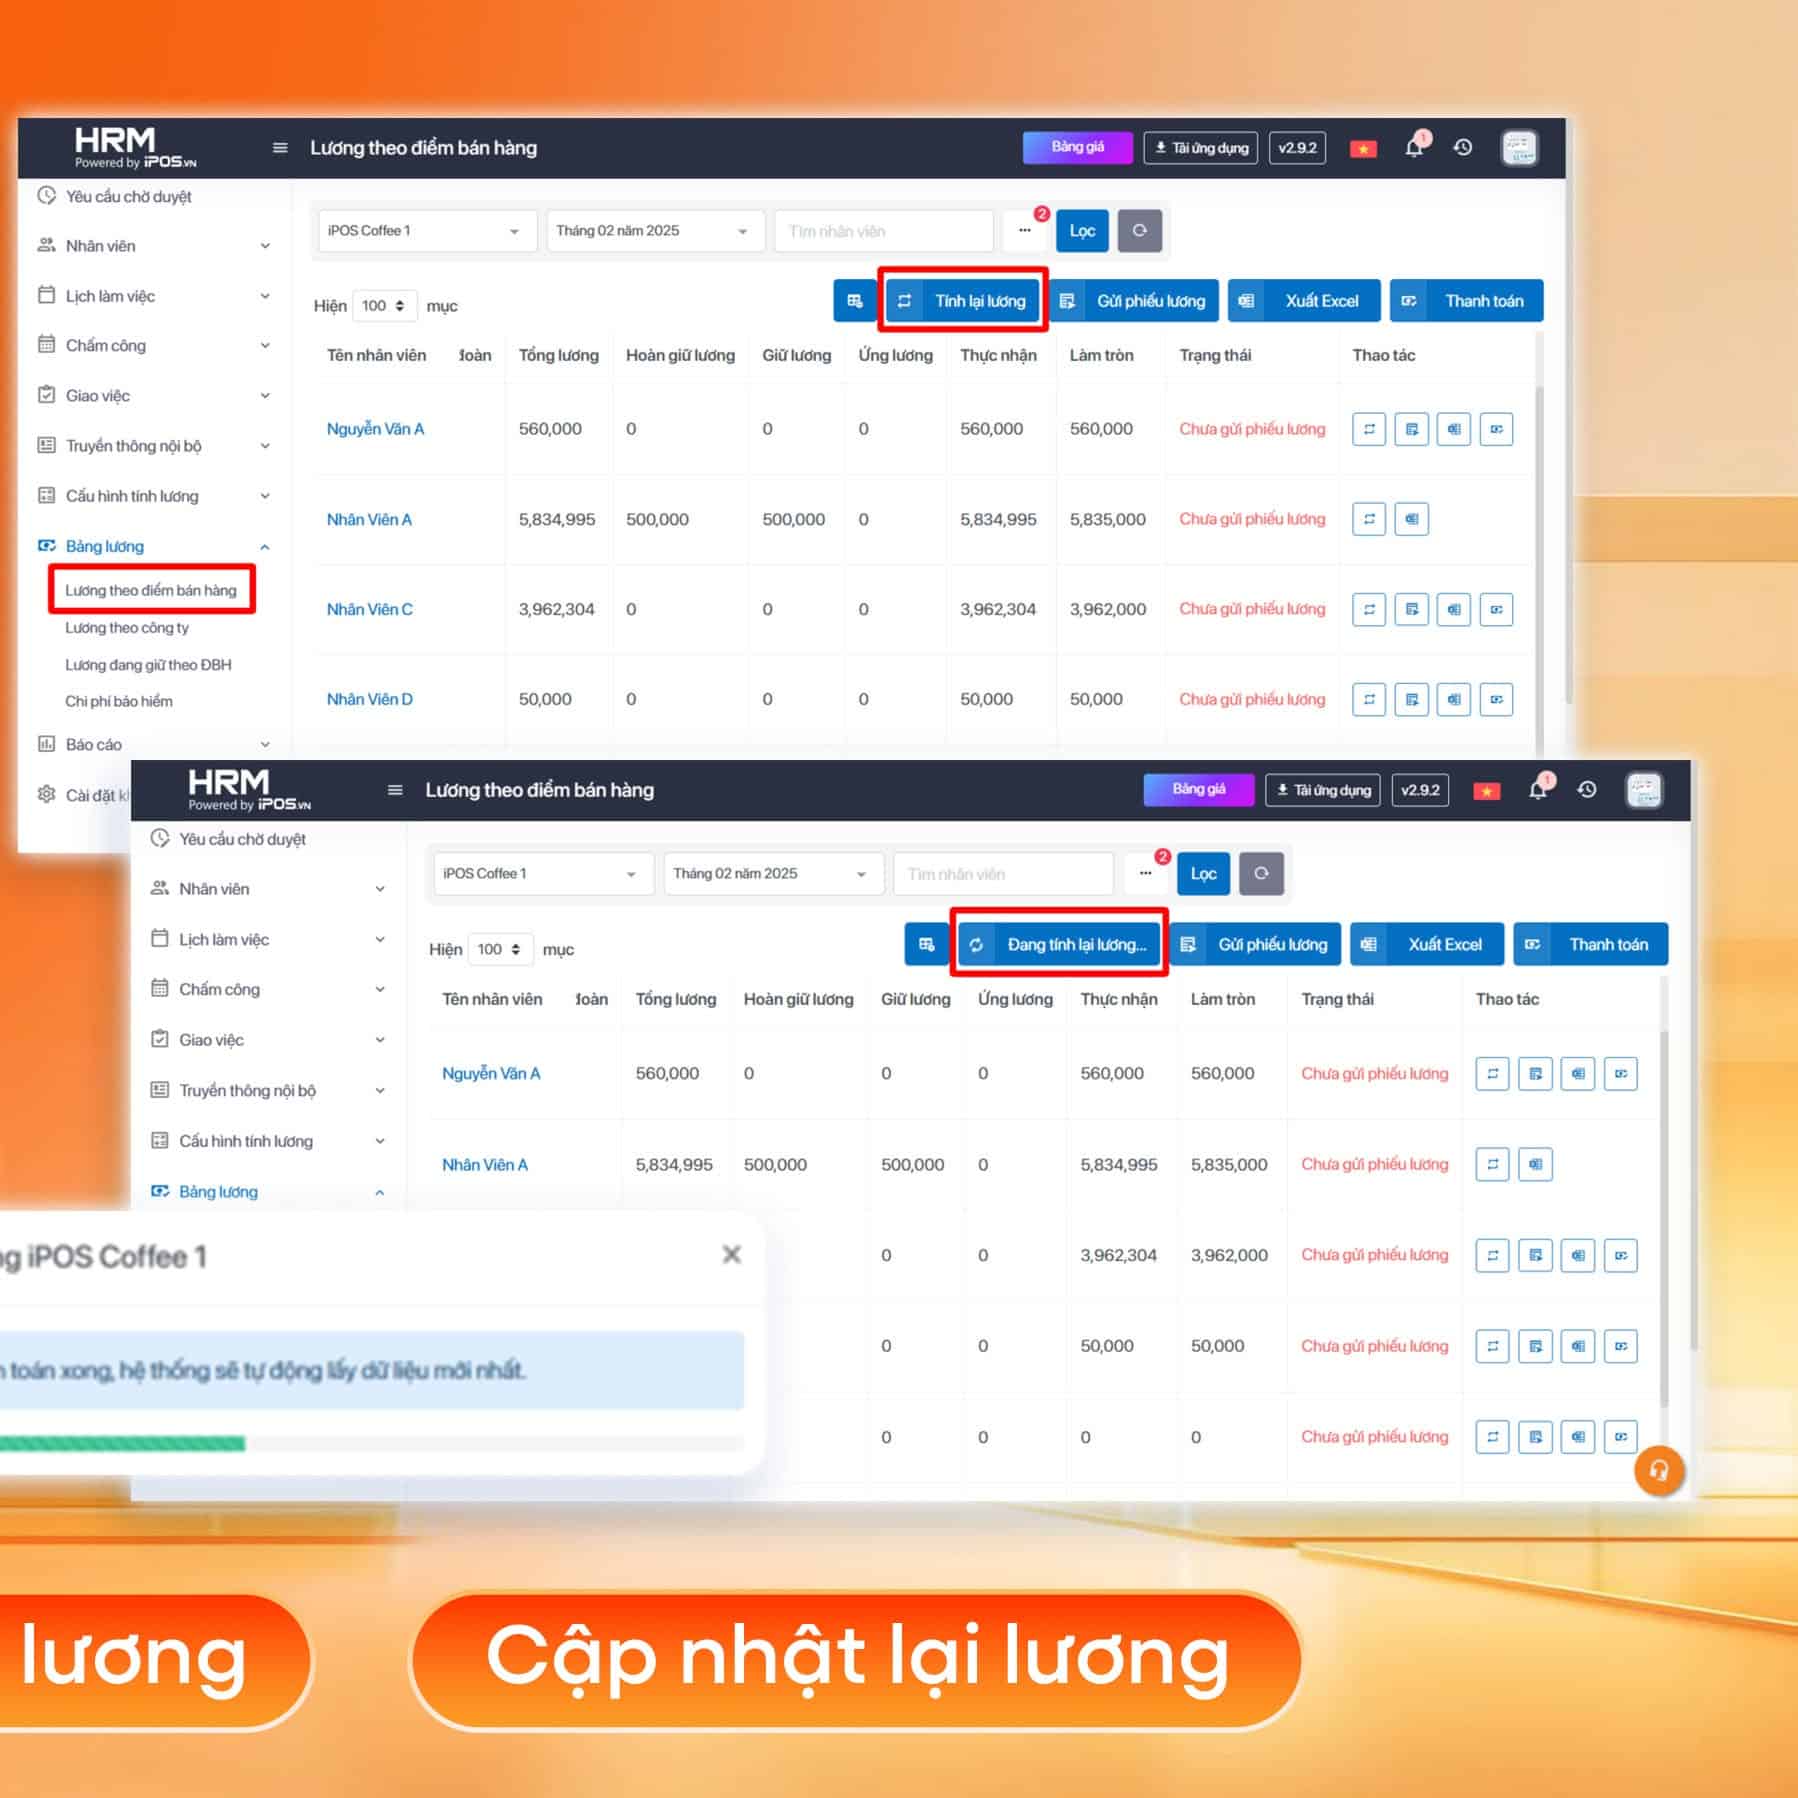Open iPOS Coffee 1 store dropdown in top window

coord(428,231)
